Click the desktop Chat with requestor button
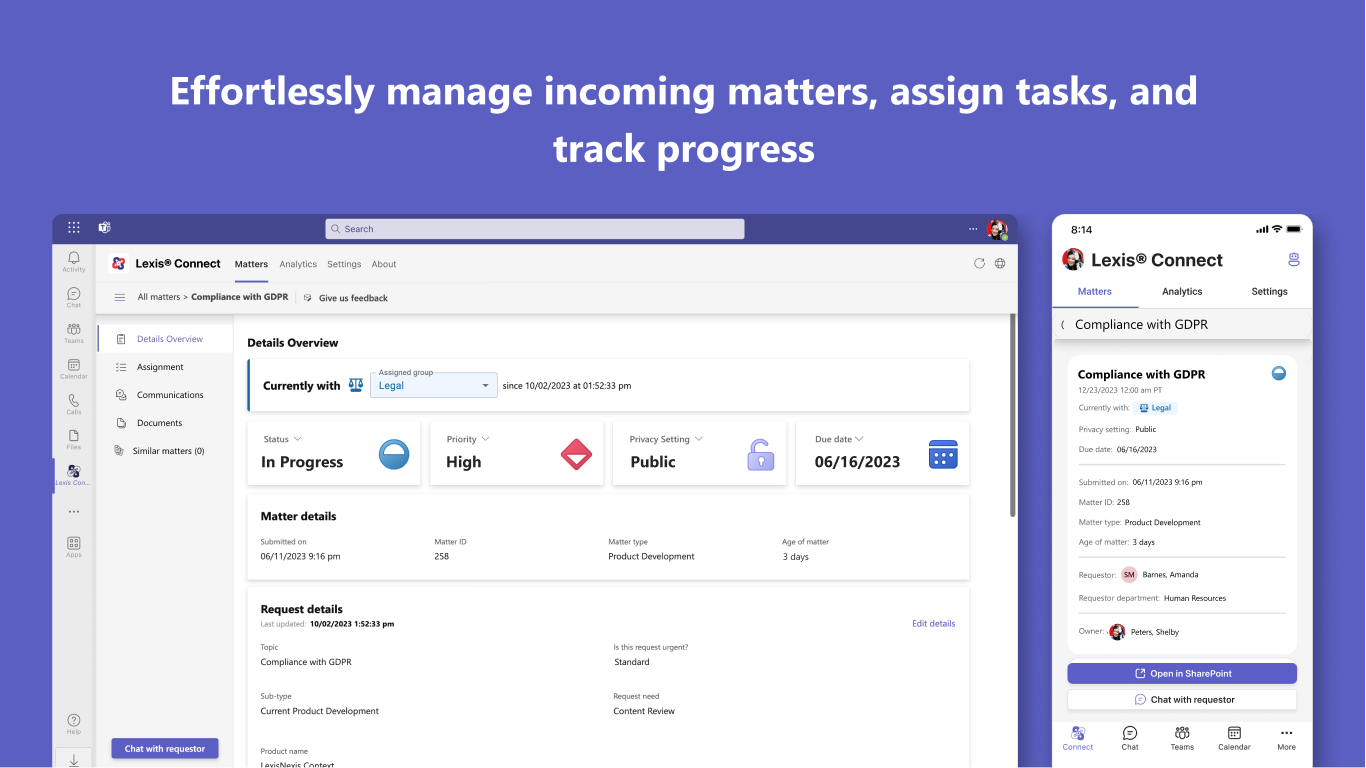Viewport: 1366px width, 768px height. click(x=165, y=748)
